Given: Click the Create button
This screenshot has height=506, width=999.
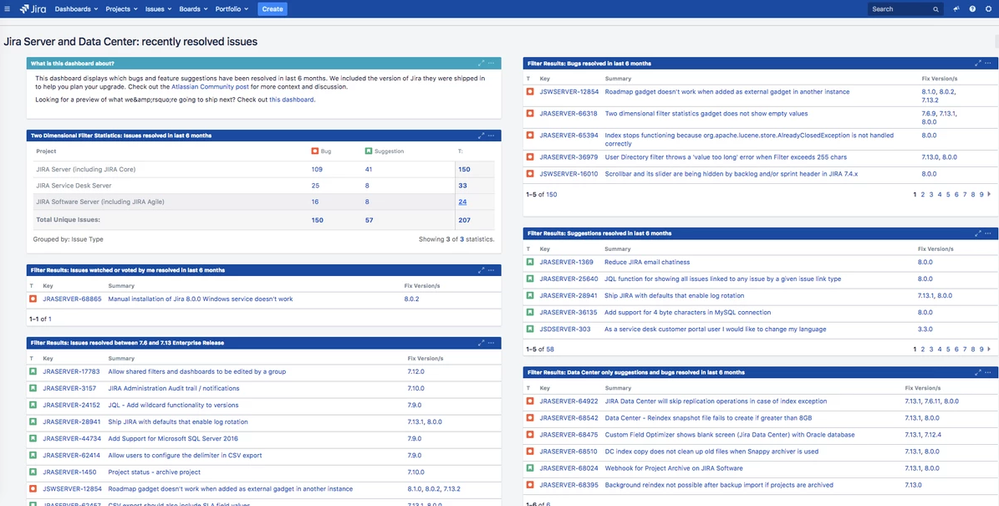Looking at the screenshot, I should [x=273, y=9].
